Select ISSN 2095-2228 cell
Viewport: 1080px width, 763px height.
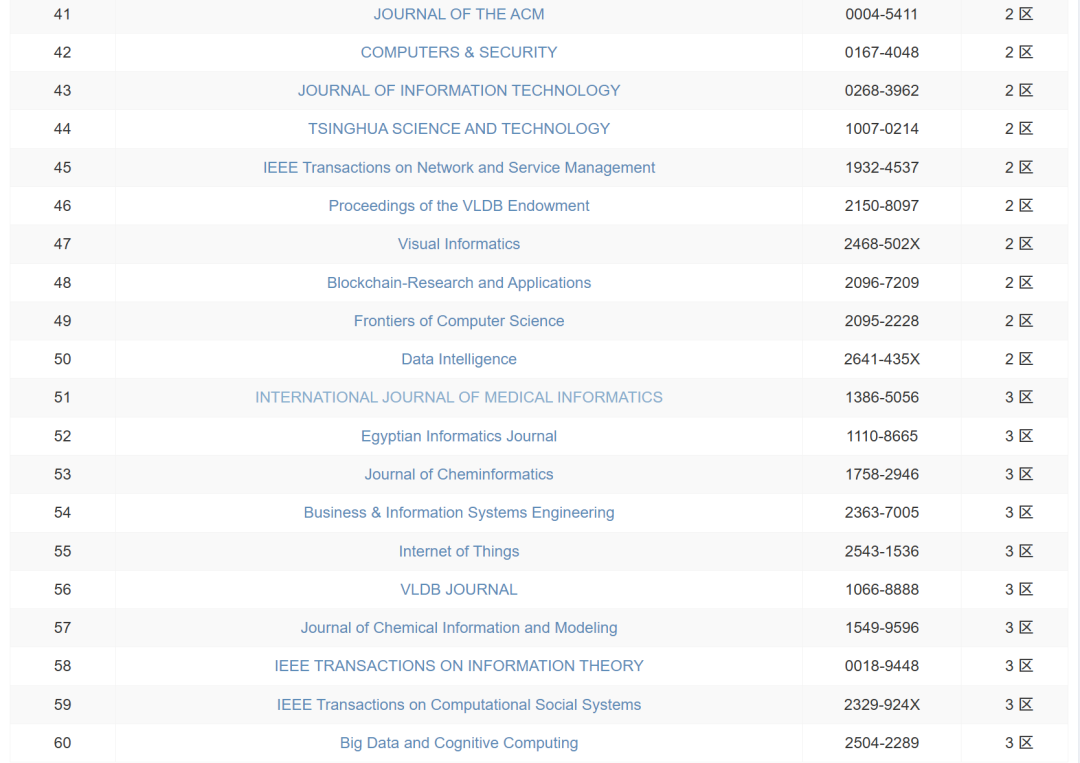point(882,321)
